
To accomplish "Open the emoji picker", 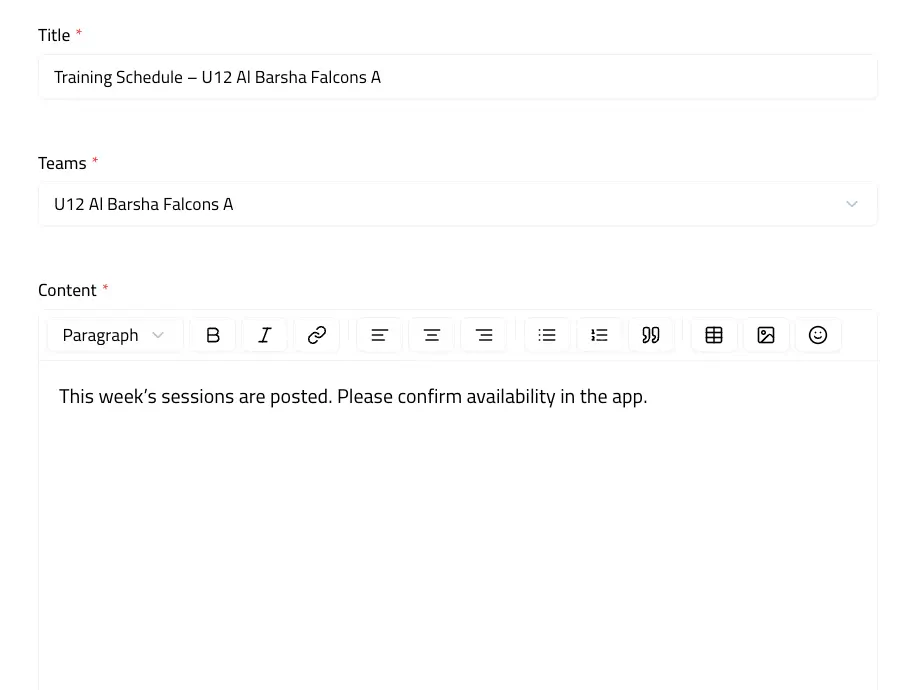I will 818,335.
